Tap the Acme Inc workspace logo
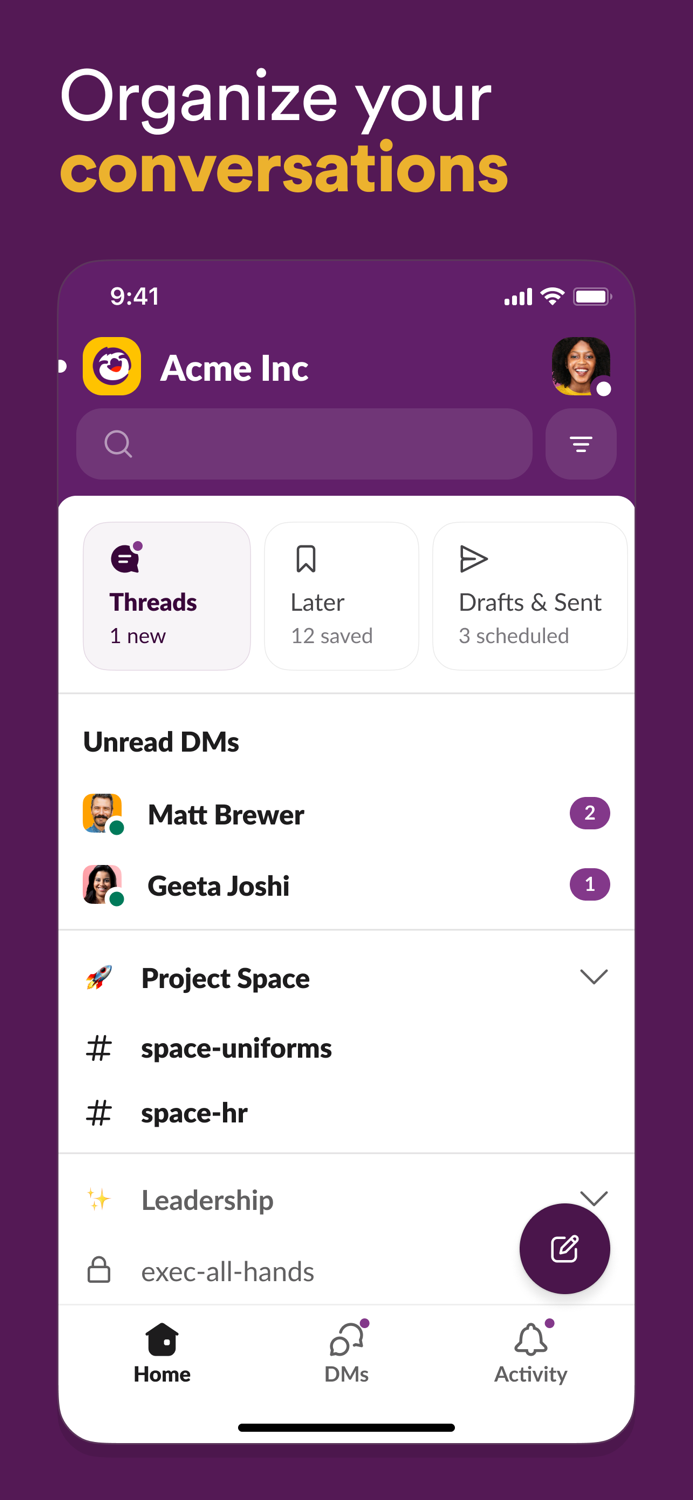The image size is (693, 1500). (112, 367)
